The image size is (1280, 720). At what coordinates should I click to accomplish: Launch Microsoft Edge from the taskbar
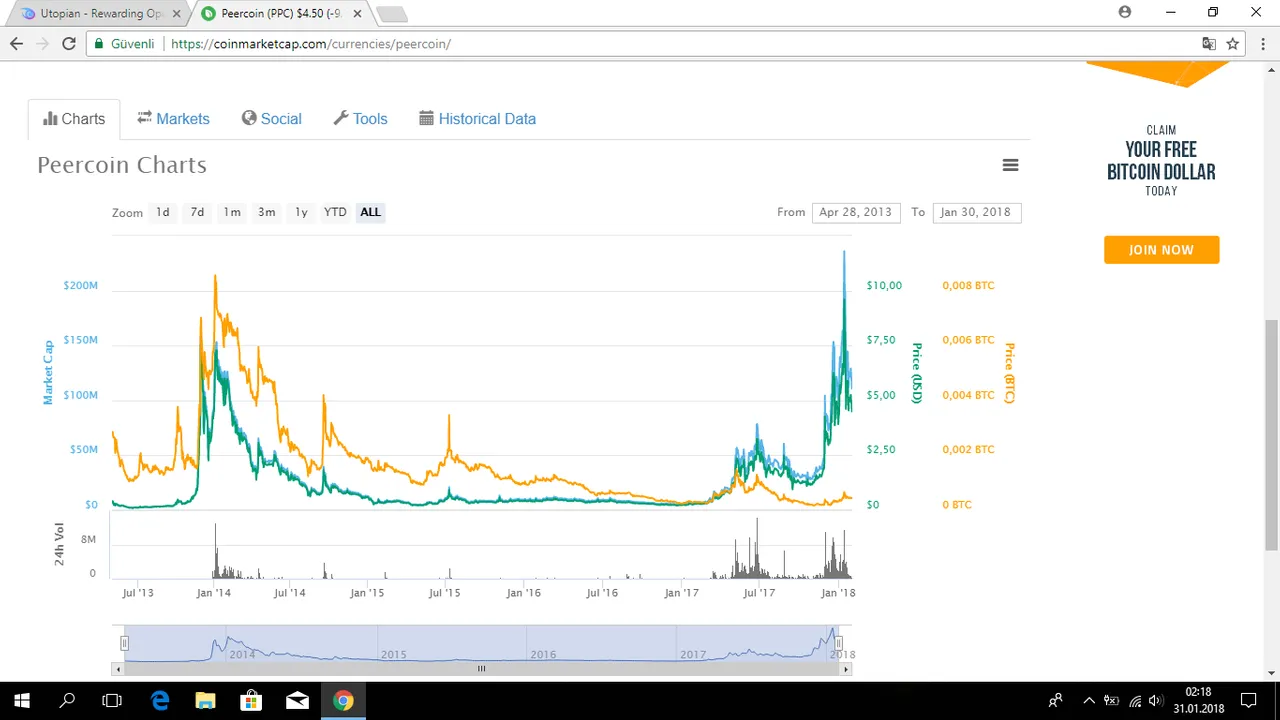click(x=159, y=701)
